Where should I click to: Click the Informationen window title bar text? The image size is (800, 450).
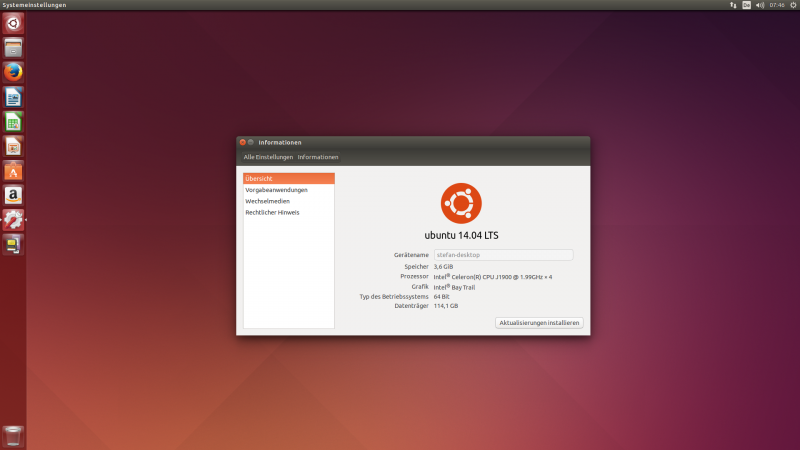click(x=280, y=142)
